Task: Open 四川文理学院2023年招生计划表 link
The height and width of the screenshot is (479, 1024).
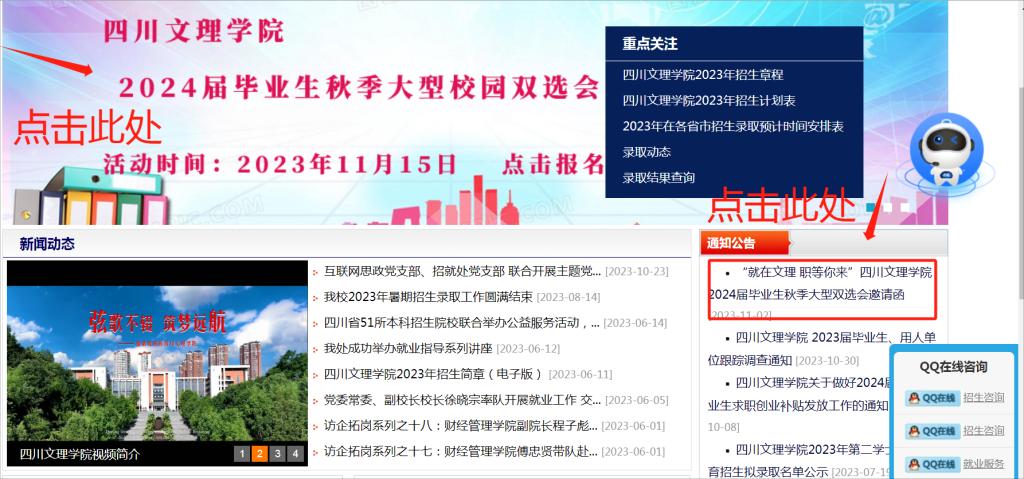Action: pyautogui.click(x=709, y=101)
